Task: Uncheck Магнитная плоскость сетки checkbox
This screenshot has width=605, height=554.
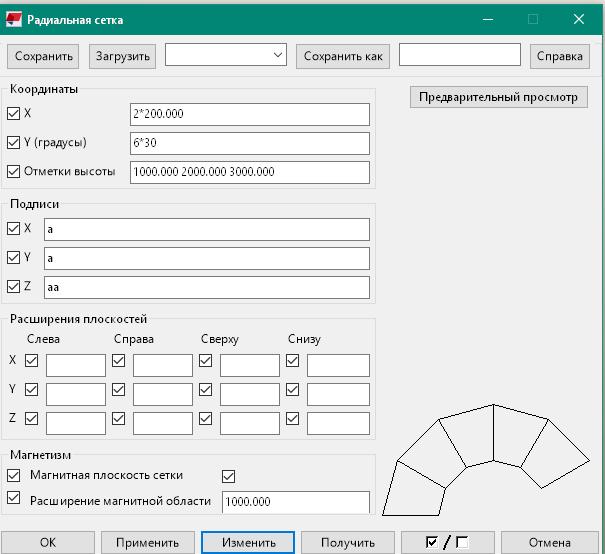Action: click(x=14, y=476)
